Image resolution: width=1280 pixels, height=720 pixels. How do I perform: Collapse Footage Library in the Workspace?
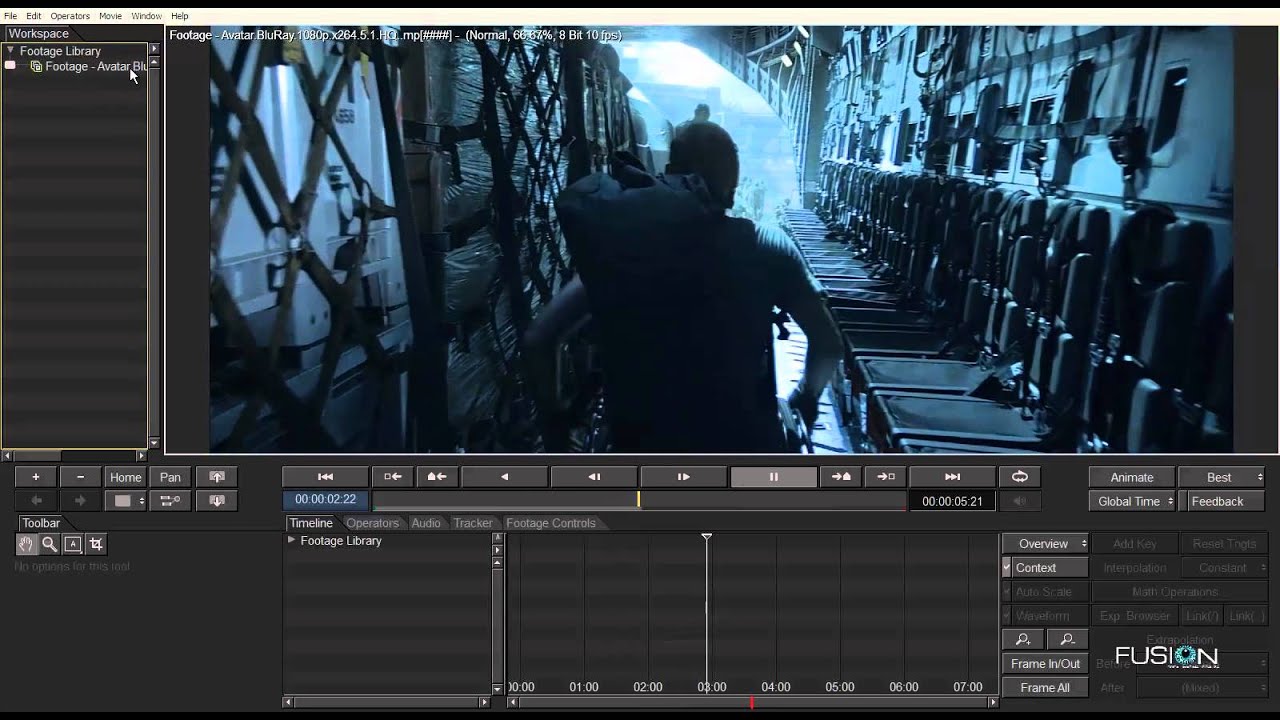[x=10, y=50]
